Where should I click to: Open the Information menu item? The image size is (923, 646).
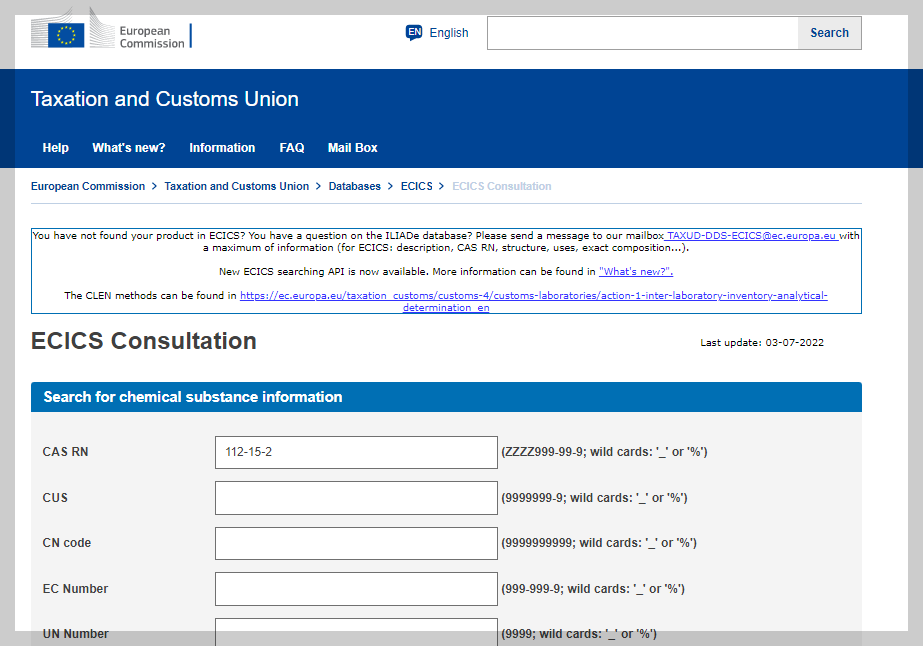(x=222, y=148)
